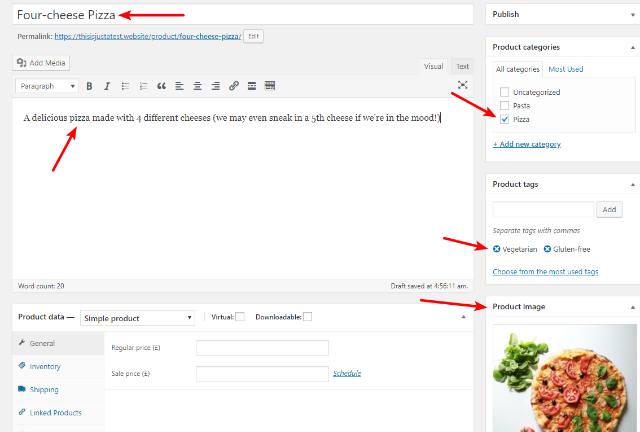Collapse the Product data panel
The height and width of the screenshot is (432, 640).
coord(463,317)
